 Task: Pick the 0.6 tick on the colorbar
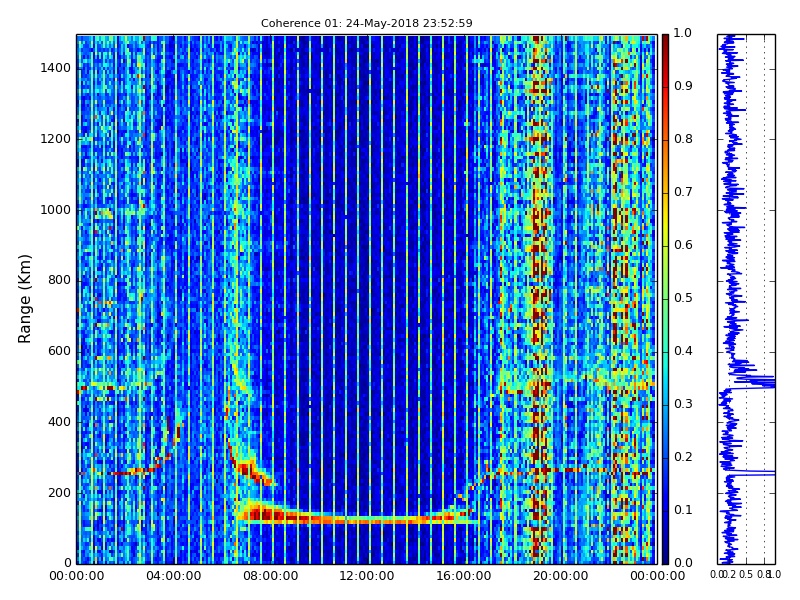[683, 245]
